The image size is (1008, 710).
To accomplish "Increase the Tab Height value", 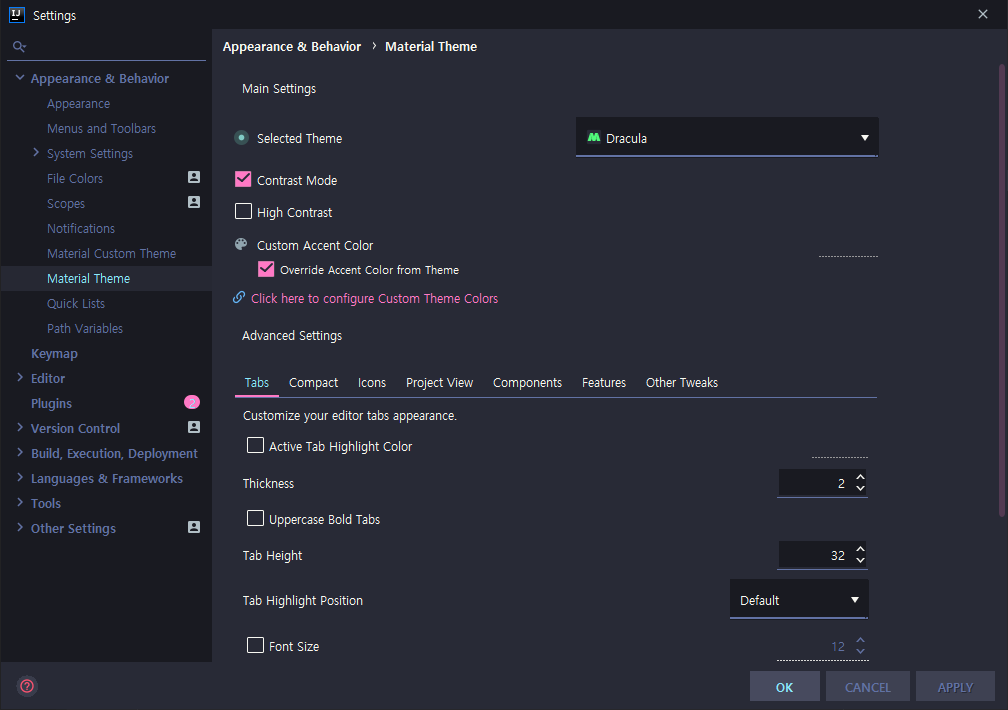I will point(860,550).
